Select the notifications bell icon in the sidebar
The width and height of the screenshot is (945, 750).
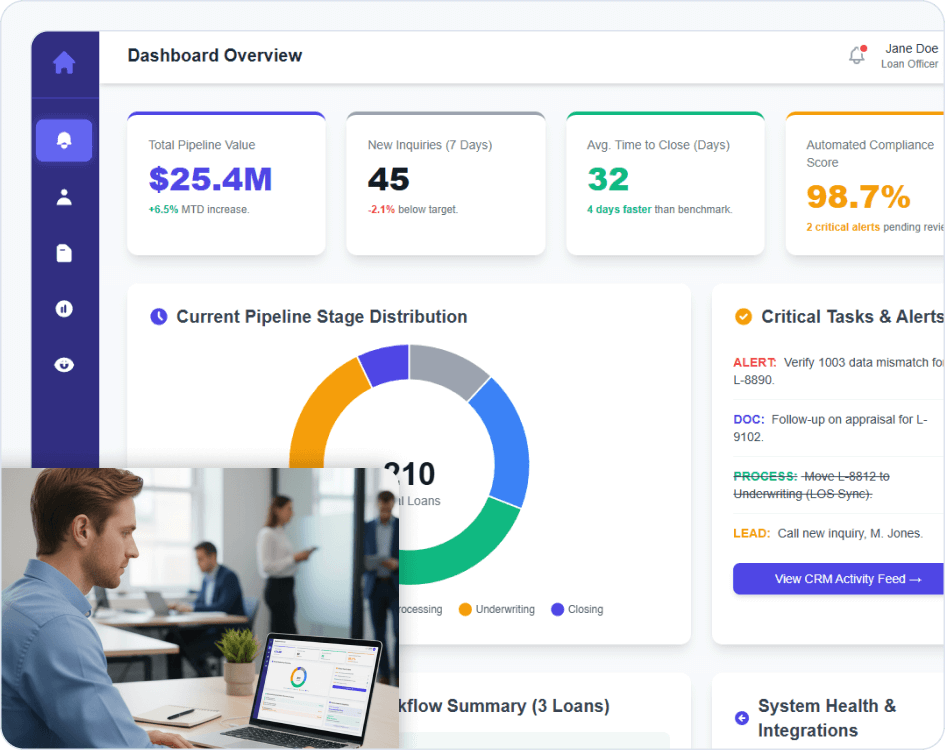64,140
